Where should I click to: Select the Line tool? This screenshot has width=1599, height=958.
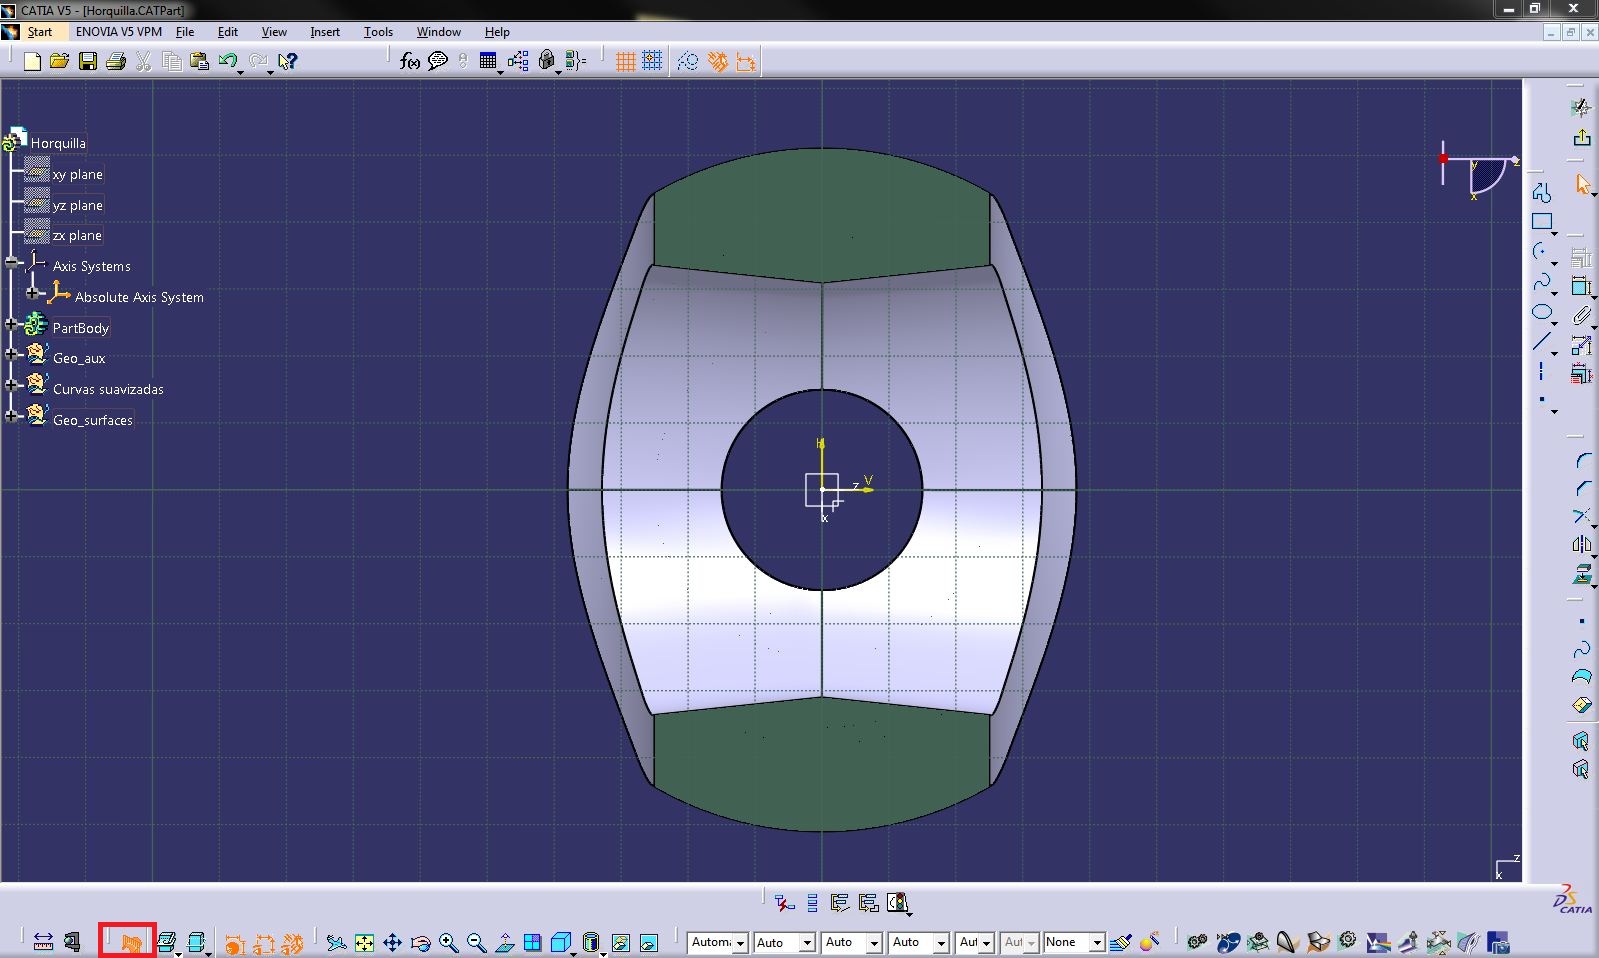(1542, 343)
